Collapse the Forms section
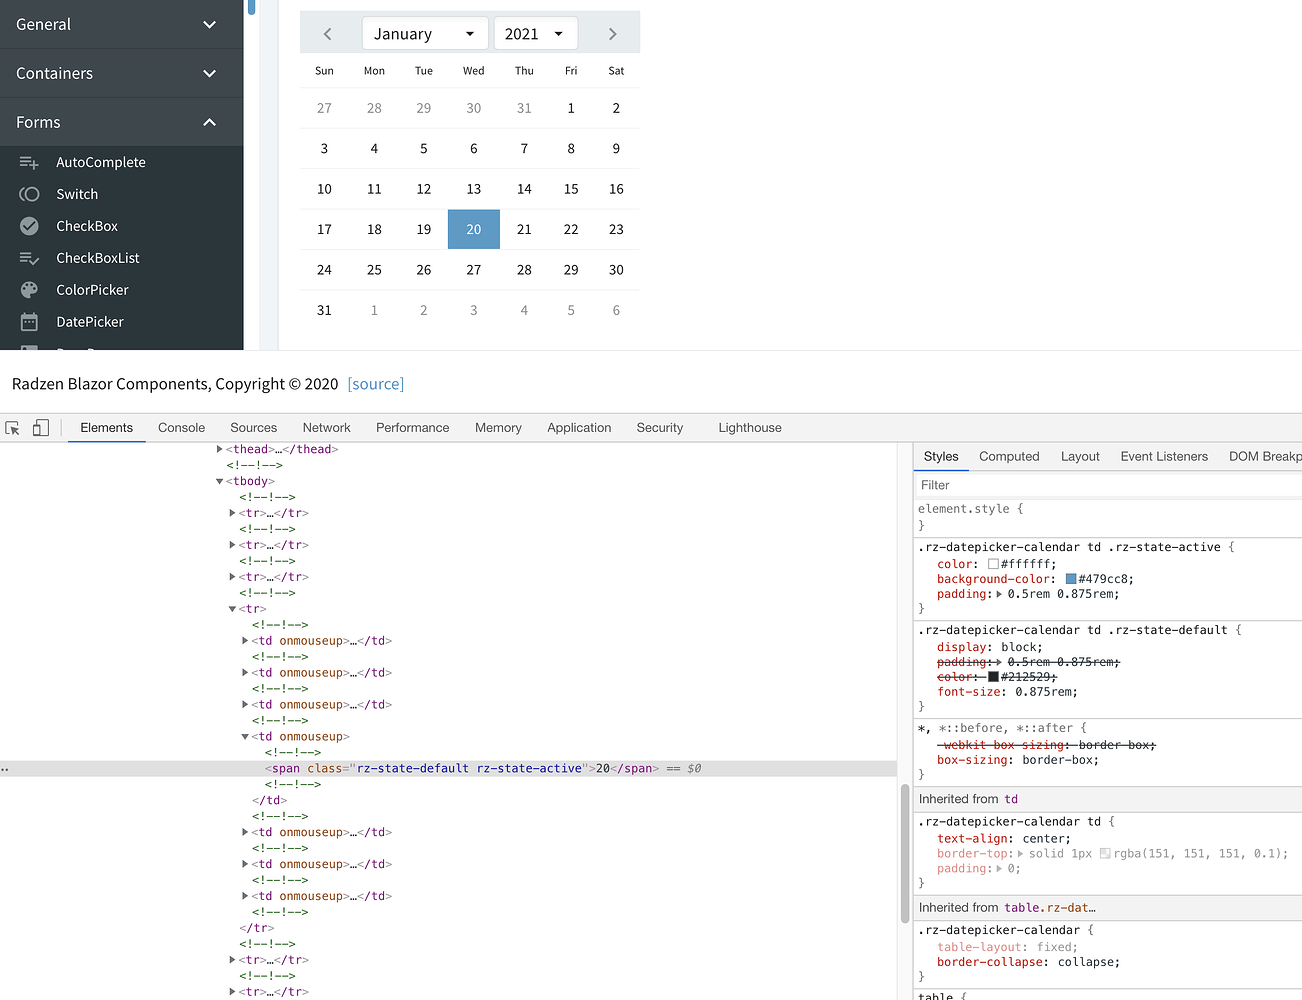The height and width of the screenshot is (1000, 1302). point(209,121)
